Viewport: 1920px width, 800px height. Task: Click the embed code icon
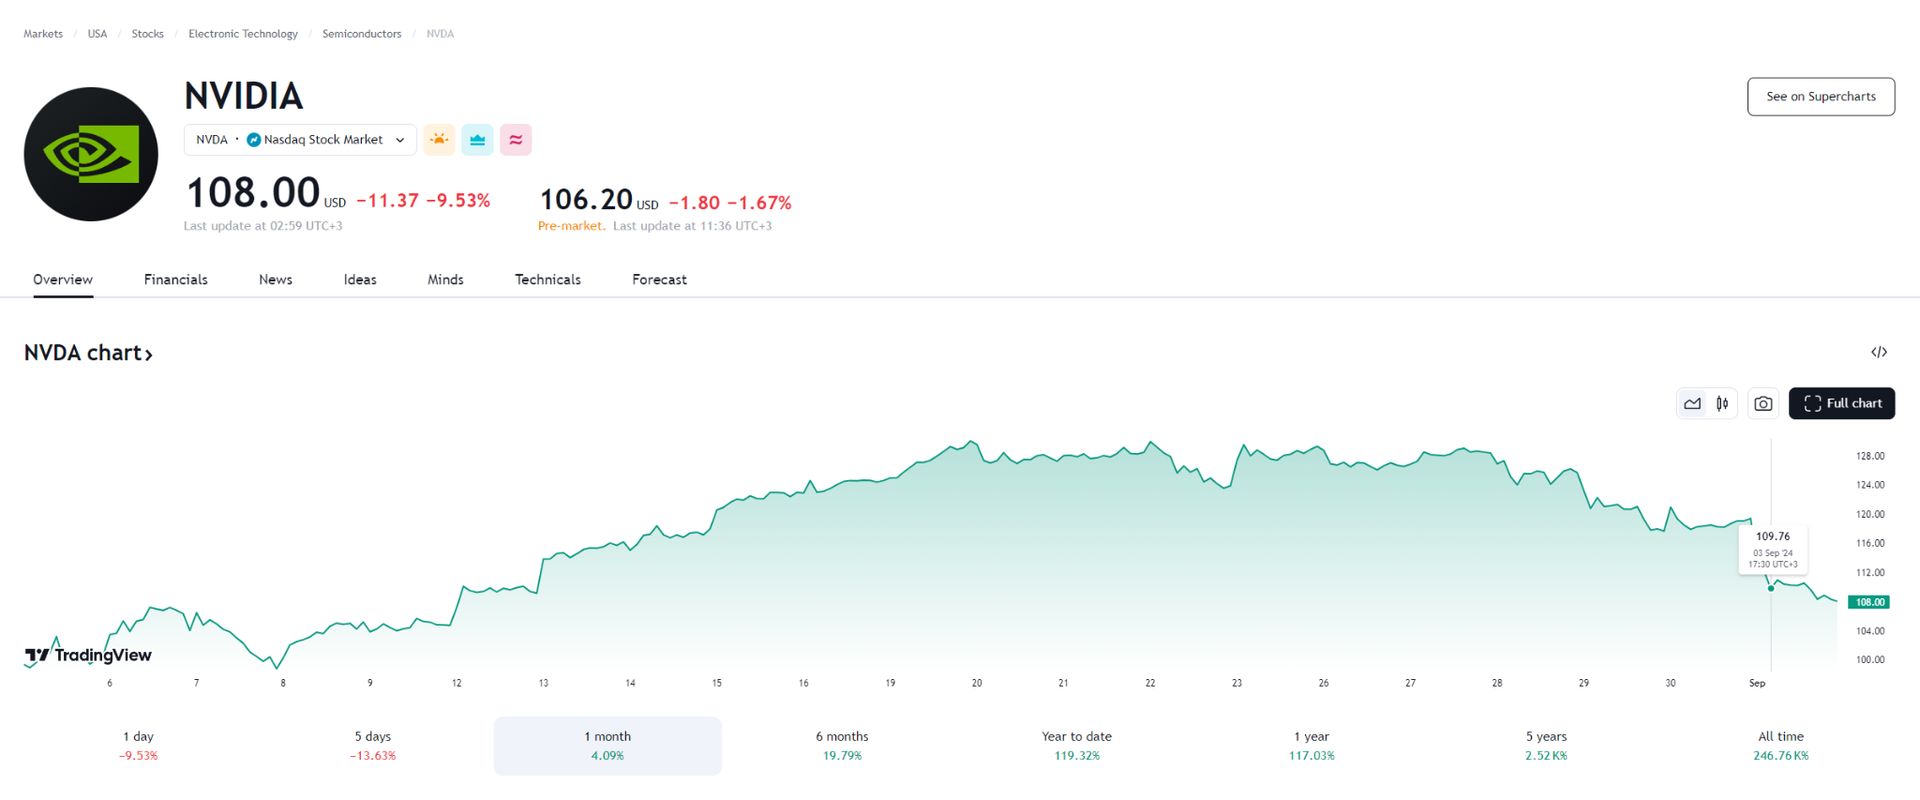click(x=1879, y=352)
